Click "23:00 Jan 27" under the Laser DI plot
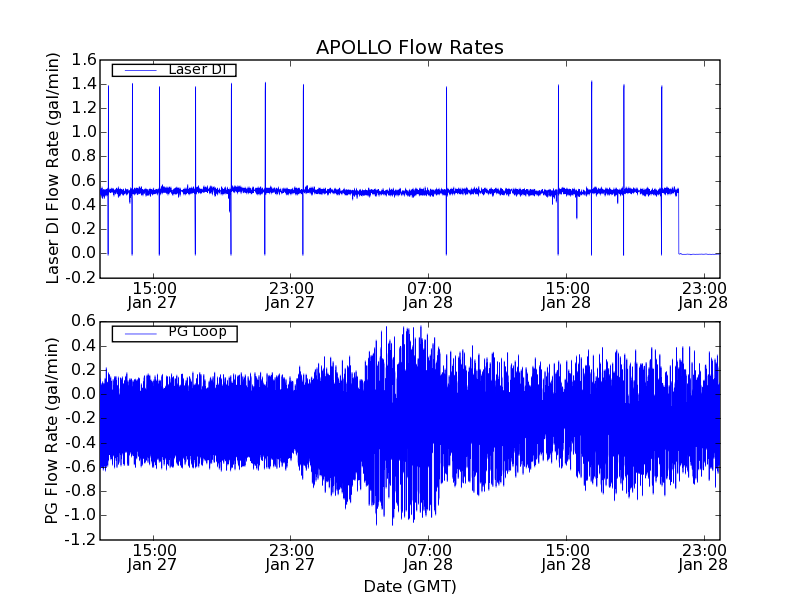The image size is (800, 600). coord(290,296)
